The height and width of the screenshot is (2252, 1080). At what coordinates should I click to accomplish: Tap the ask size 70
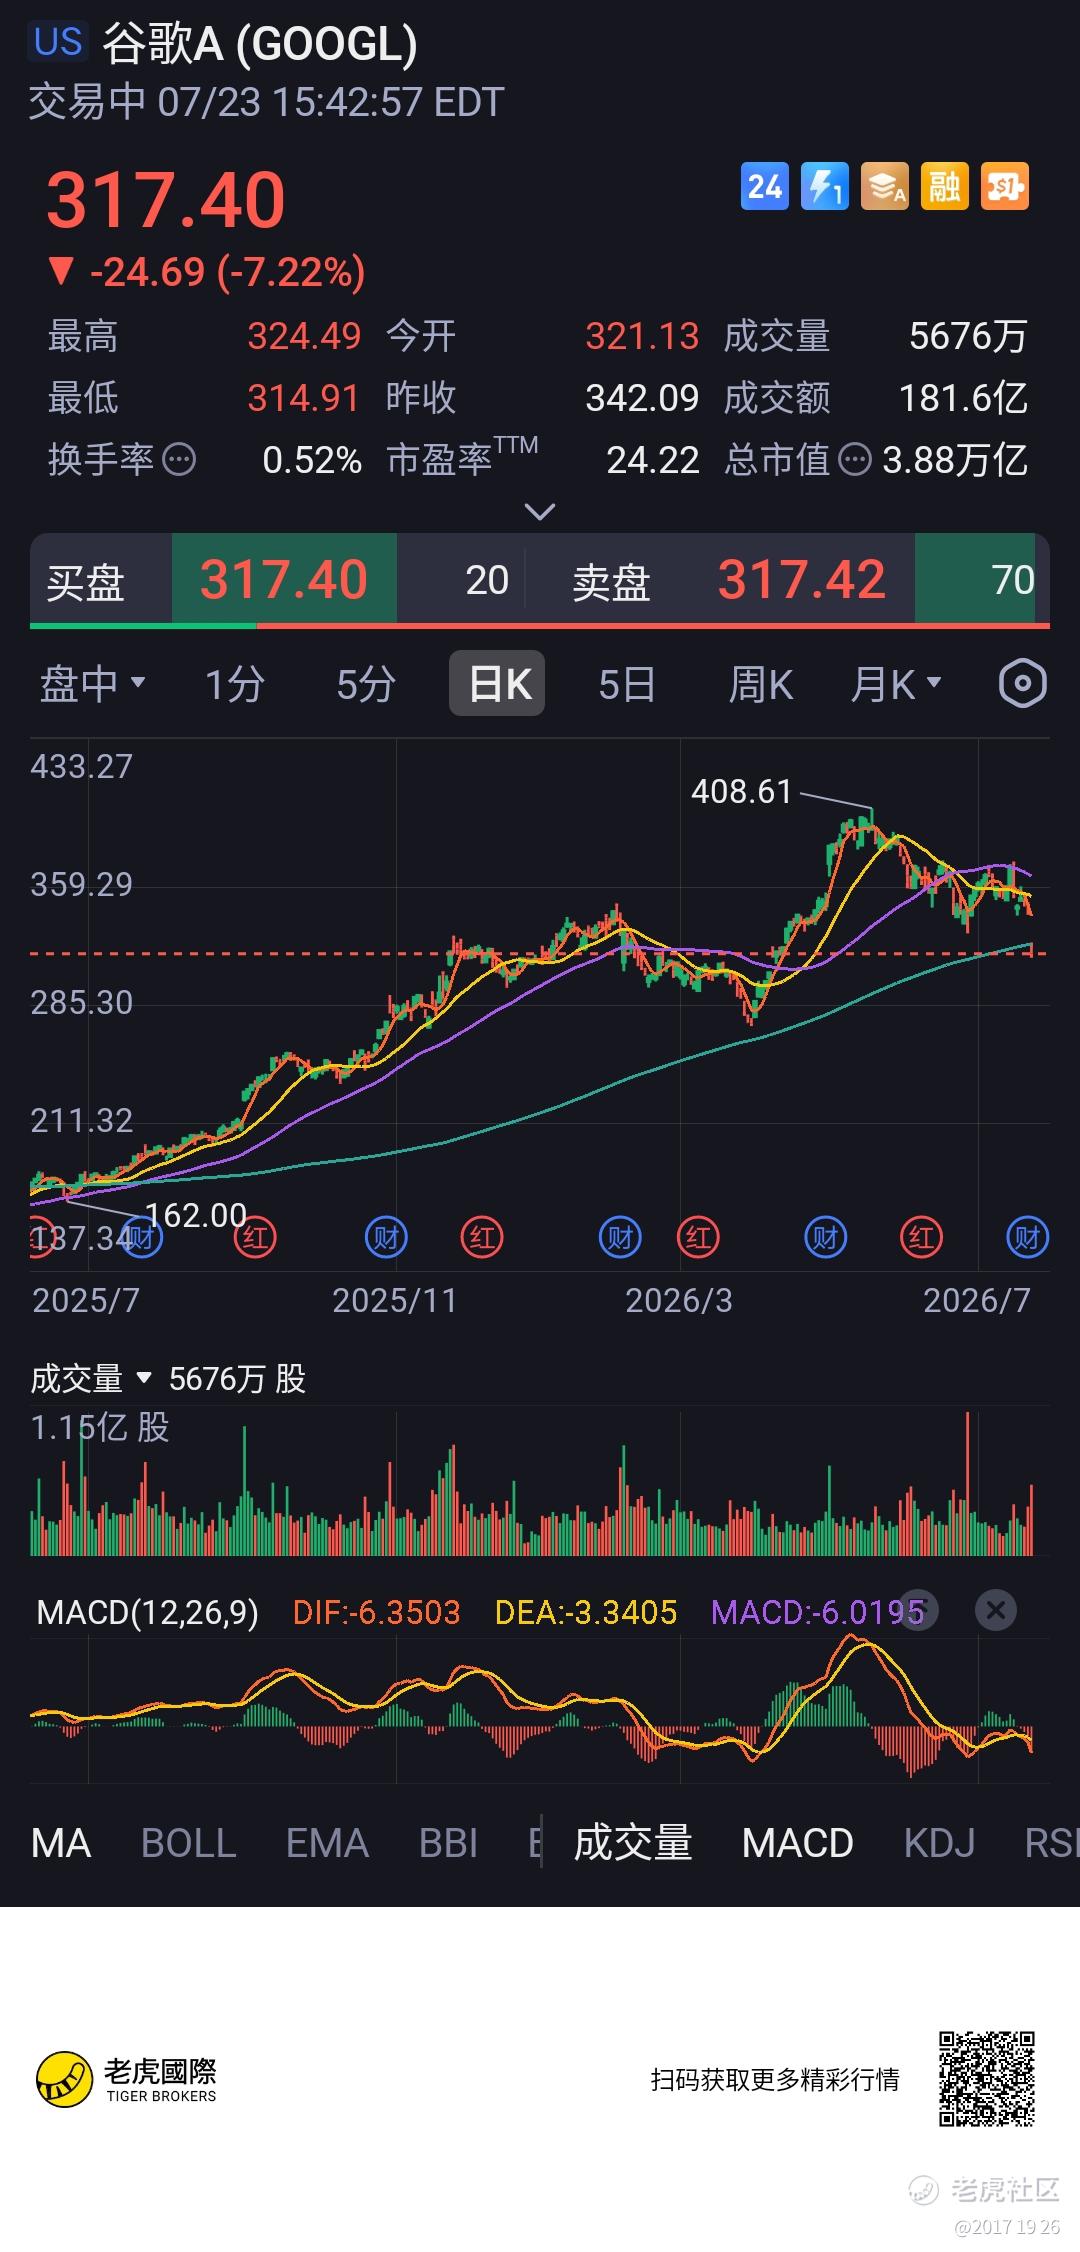(1012, 580)
